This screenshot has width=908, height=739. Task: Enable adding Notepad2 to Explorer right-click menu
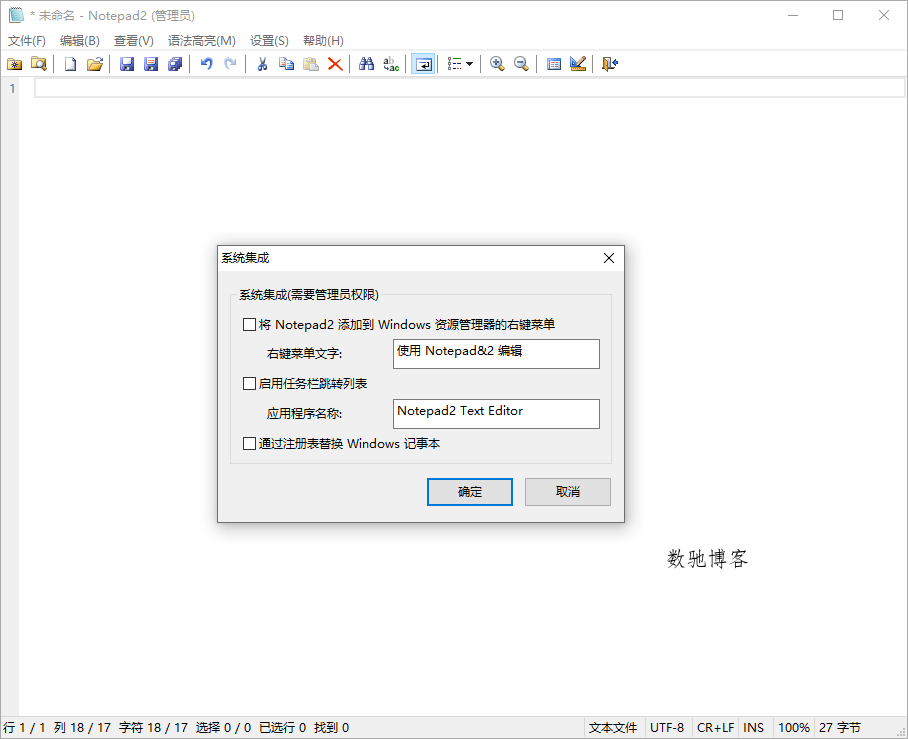point(249,324)
